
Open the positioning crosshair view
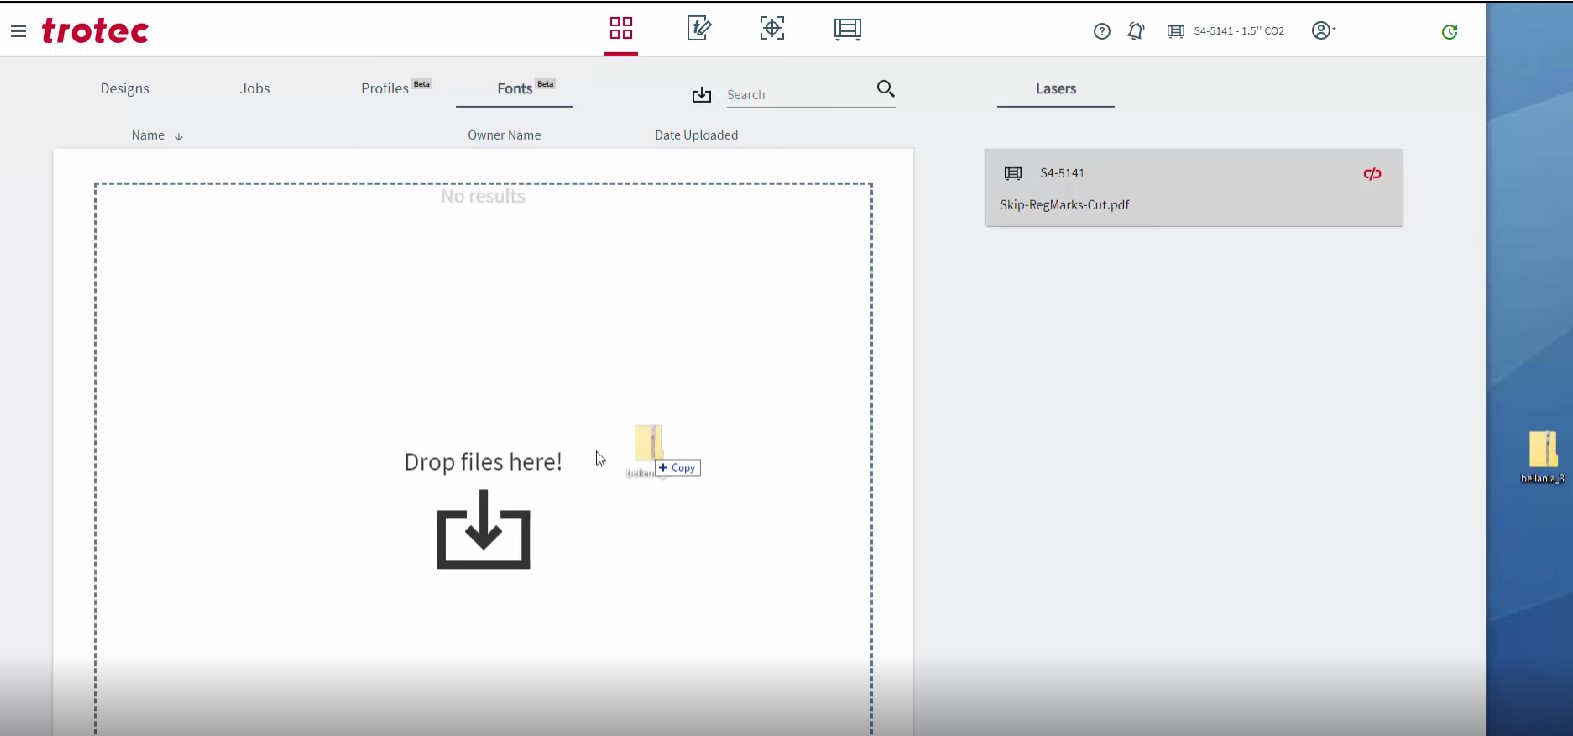tap(772, 28)
